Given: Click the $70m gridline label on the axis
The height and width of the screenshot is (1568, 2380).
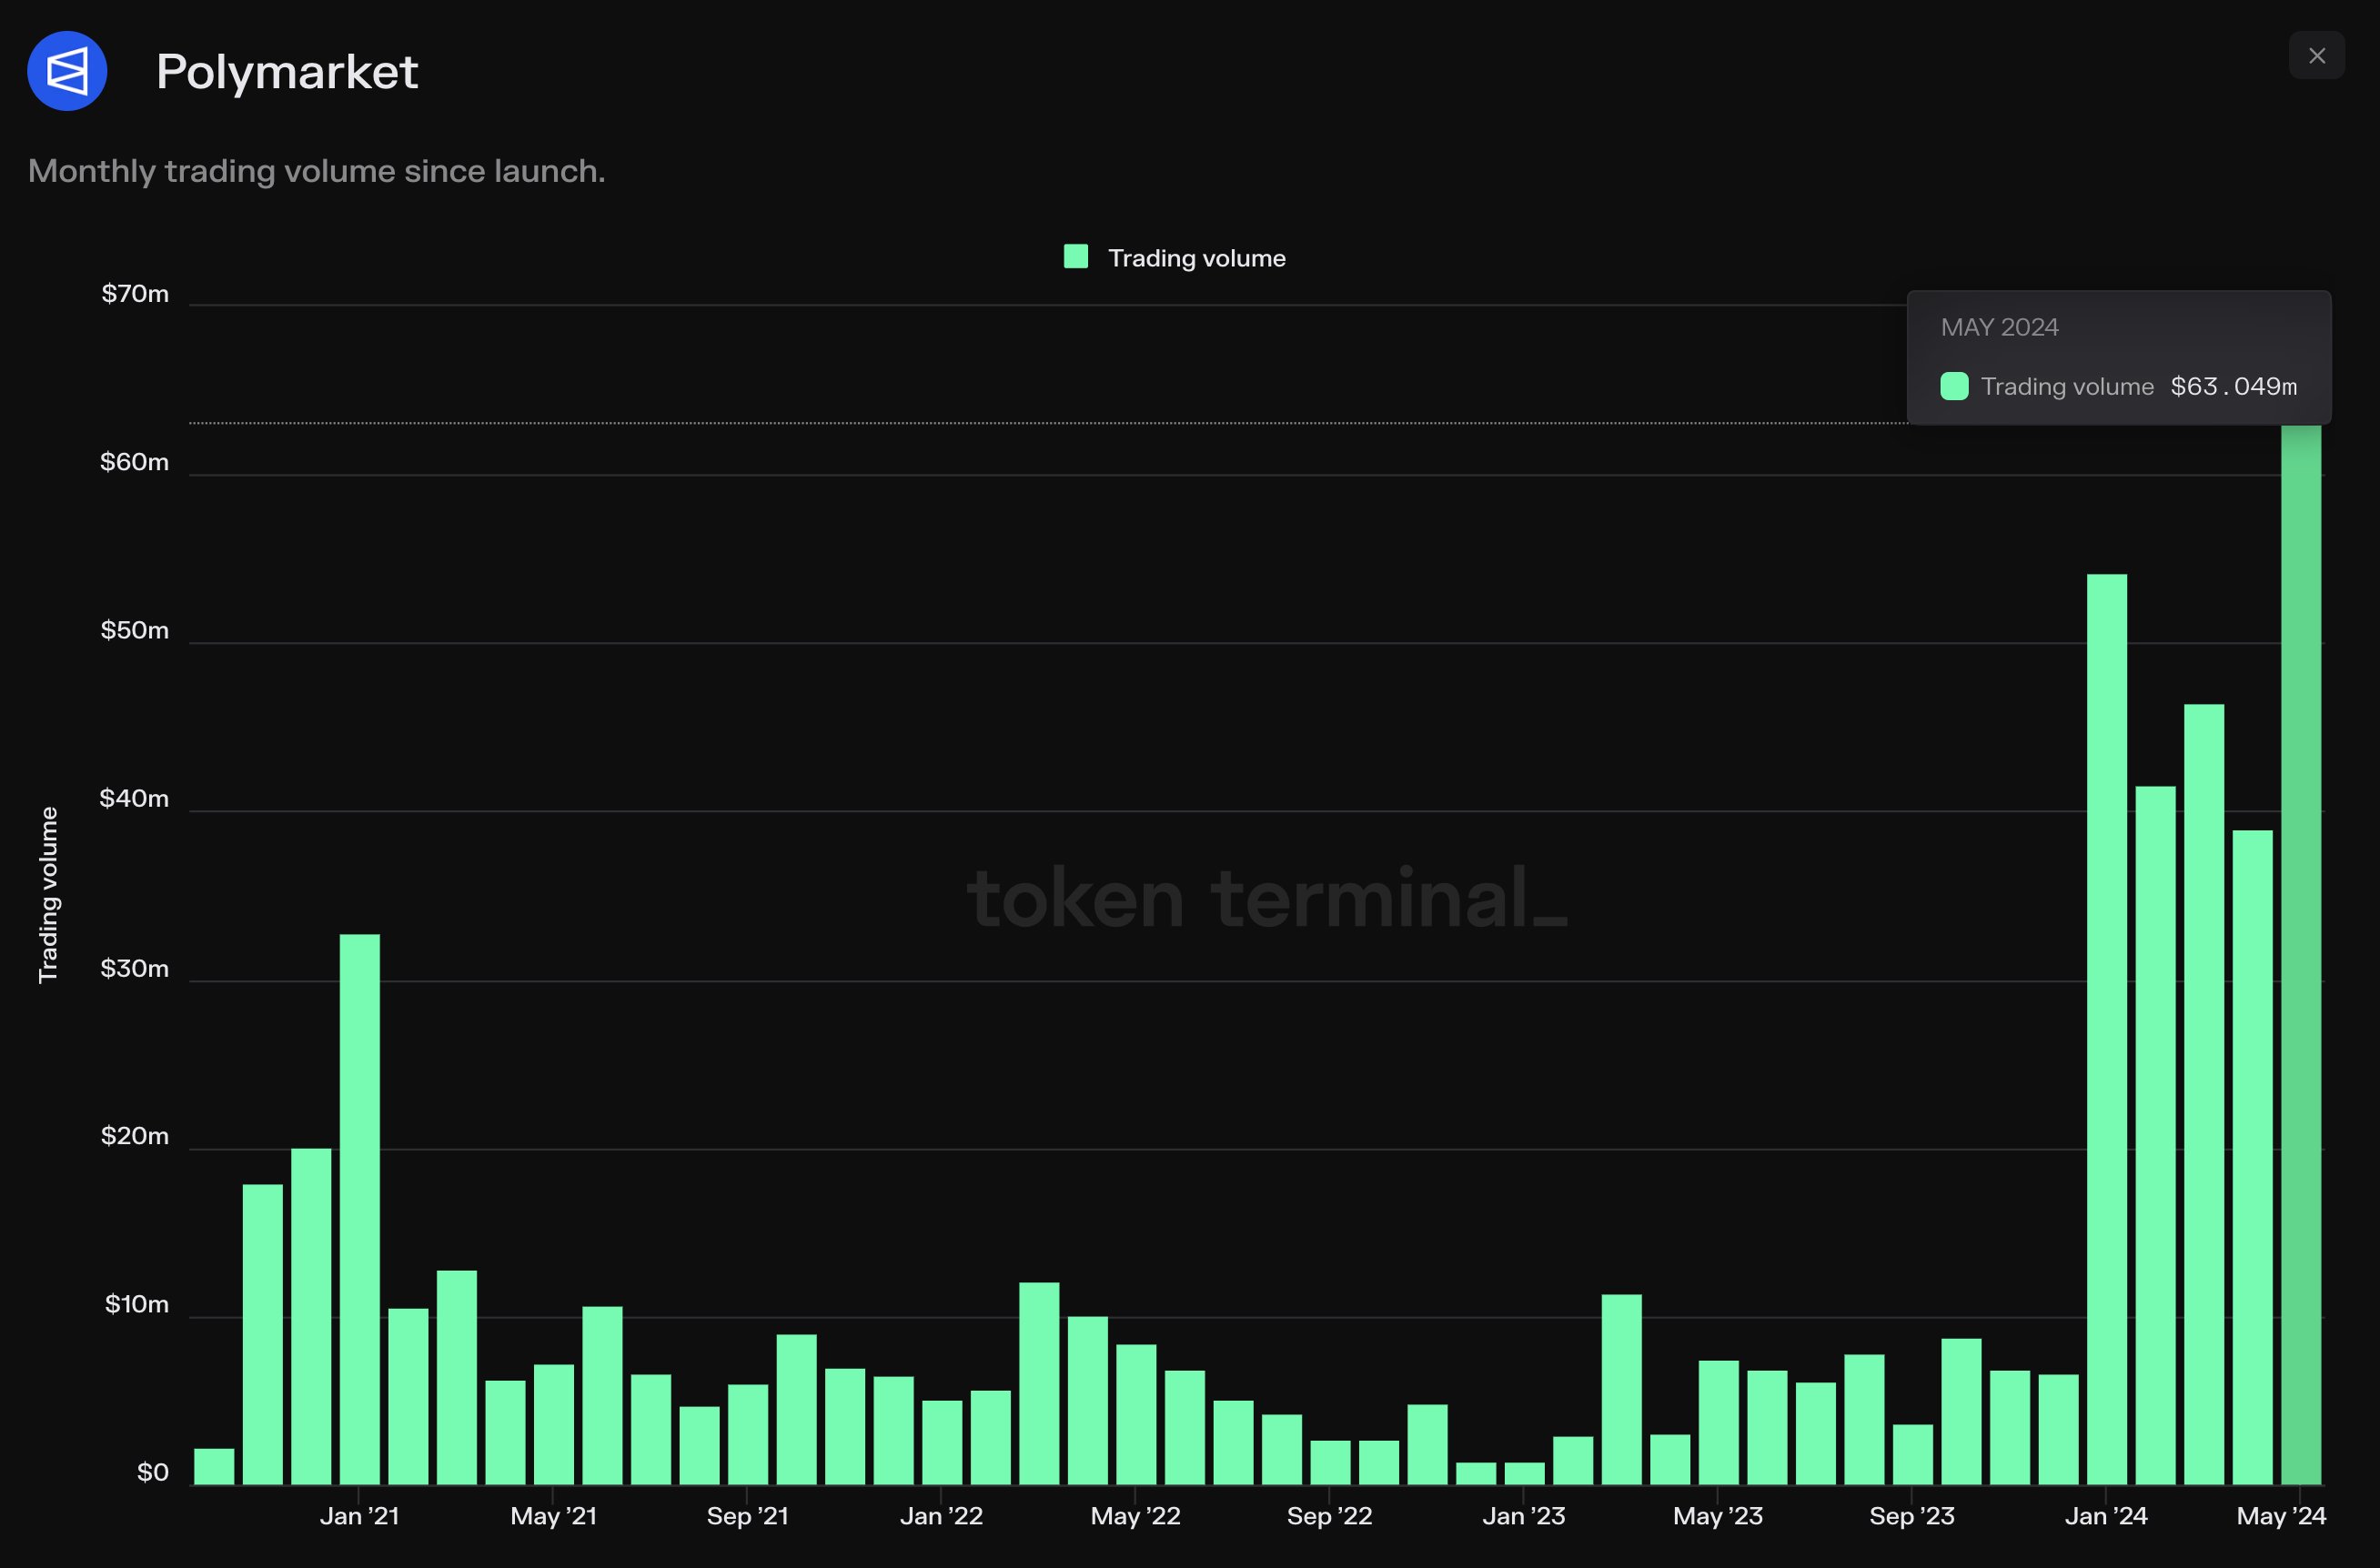Looking at the screenshot, I should (135, 293).
